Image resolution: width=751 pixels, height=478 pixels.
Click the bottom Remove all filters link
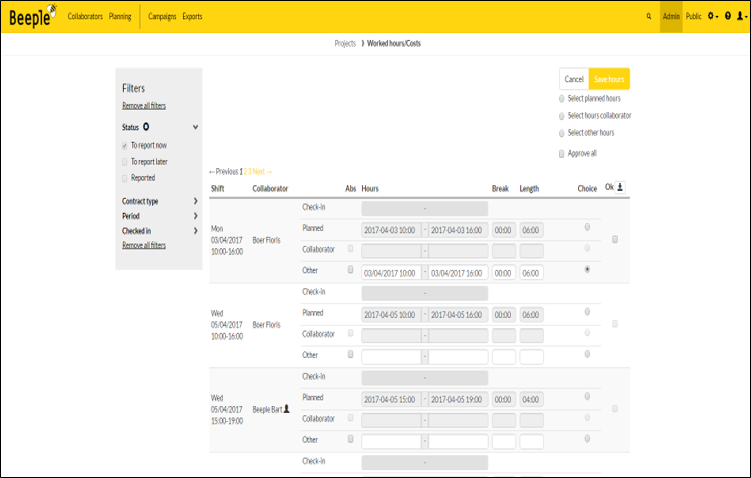click(144, 245)
